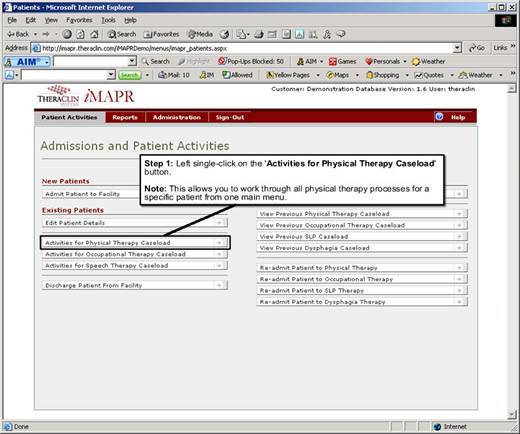520x434 pixels.
Task: Click the Stop icon in the browser toolbar
Action: tap(67, 34)
